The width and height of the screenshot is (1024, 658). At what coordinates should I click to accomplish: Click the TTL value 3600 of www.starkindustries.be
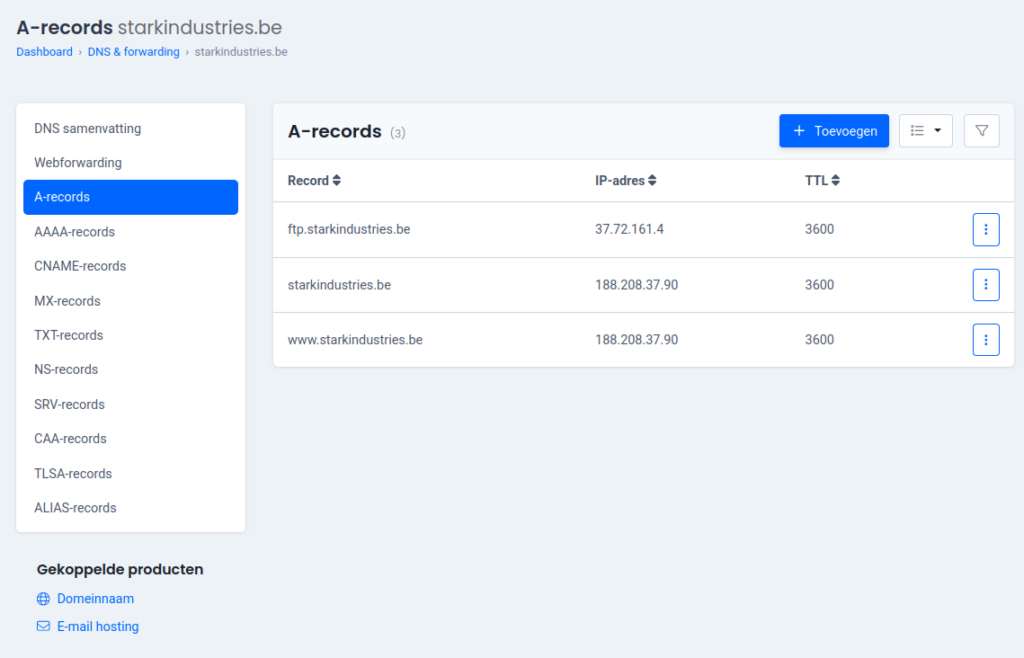pos(819,339)
